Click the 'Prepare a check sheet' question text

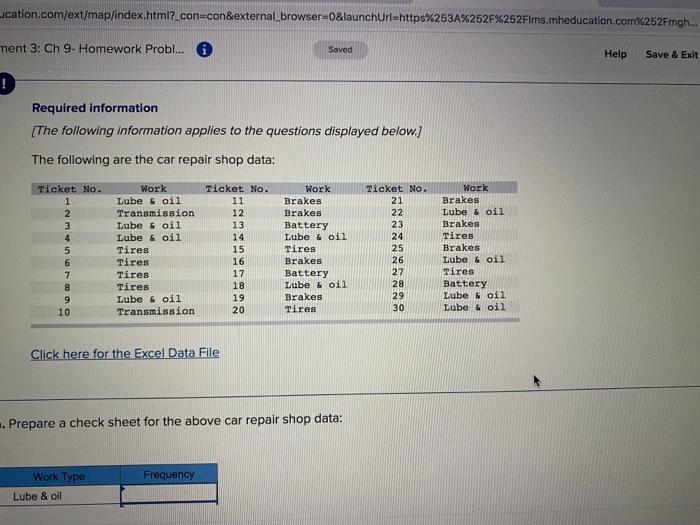(x=175, y=421)
